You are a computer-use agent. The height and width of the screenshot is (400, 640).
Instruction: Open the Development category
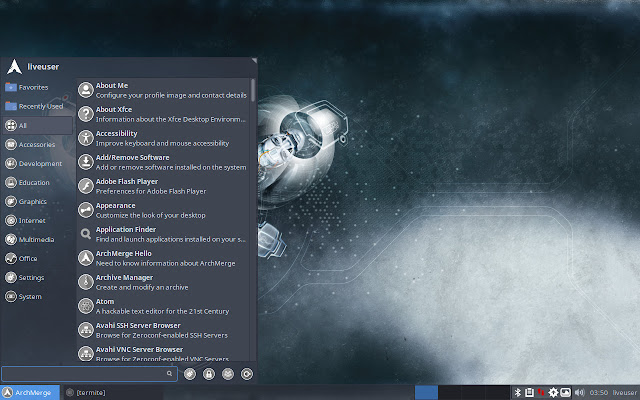click(x=38, y=163)
